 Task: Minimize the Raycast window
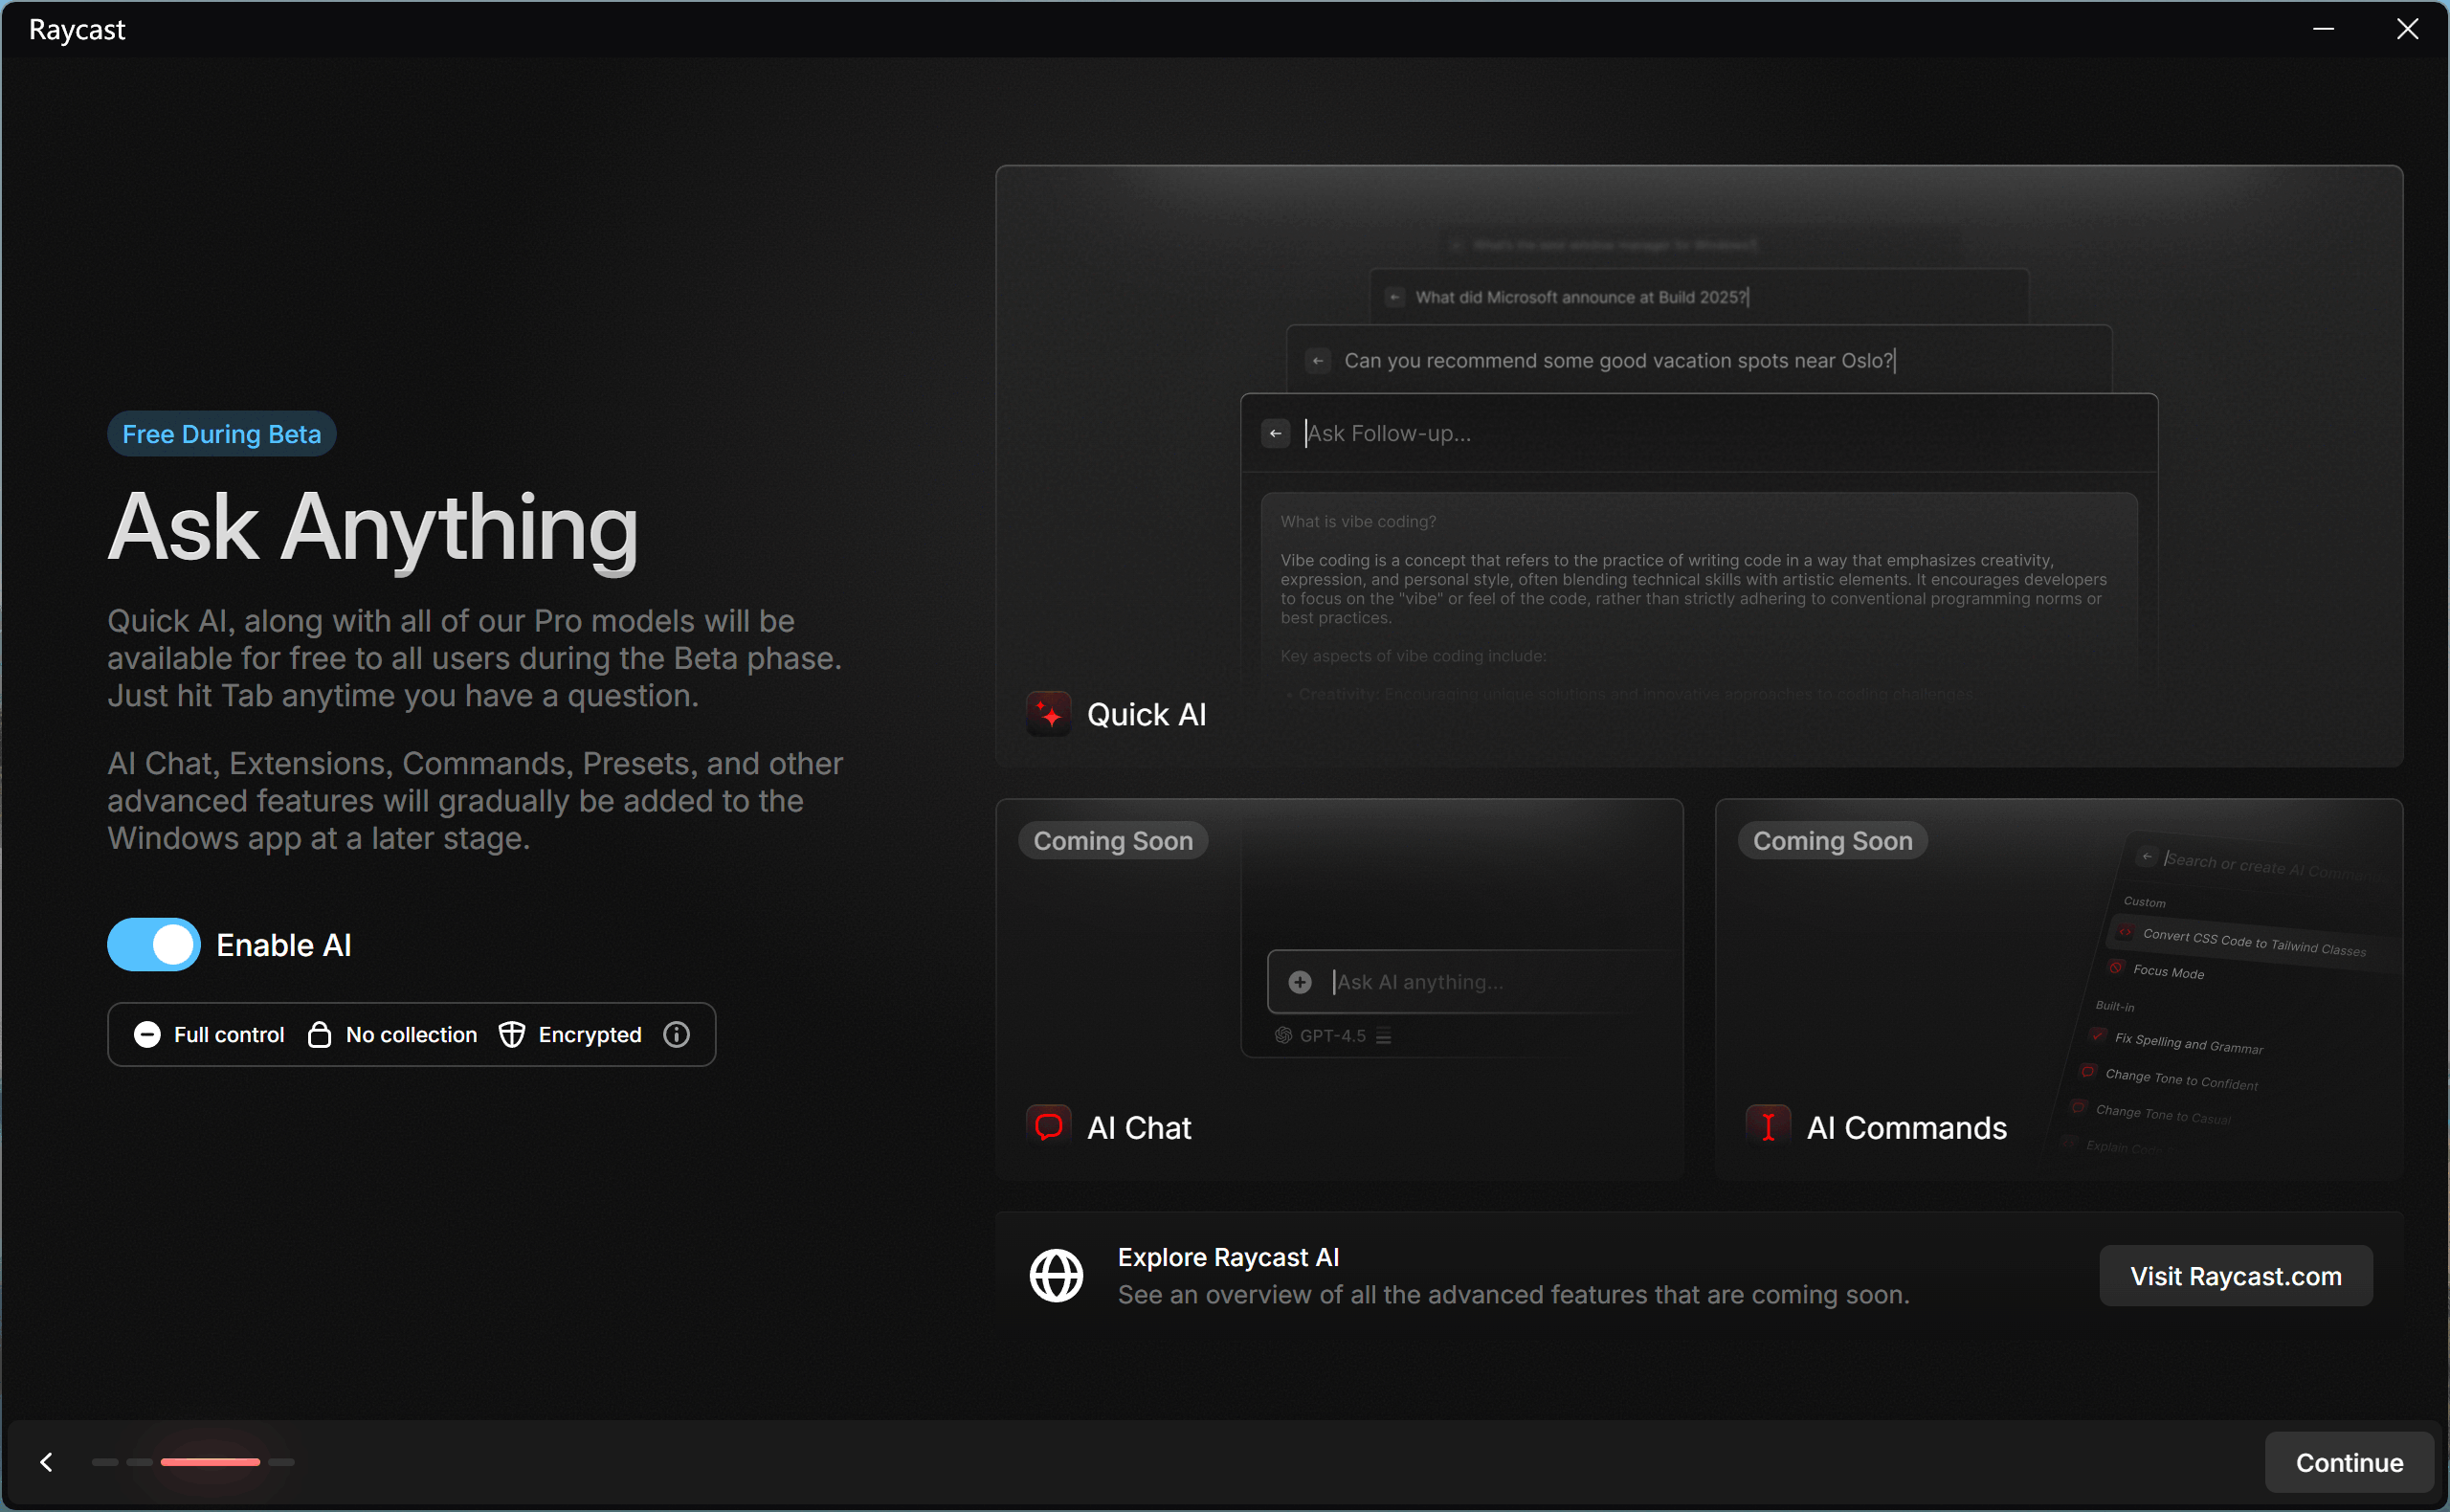click(x=2323, y=29)
